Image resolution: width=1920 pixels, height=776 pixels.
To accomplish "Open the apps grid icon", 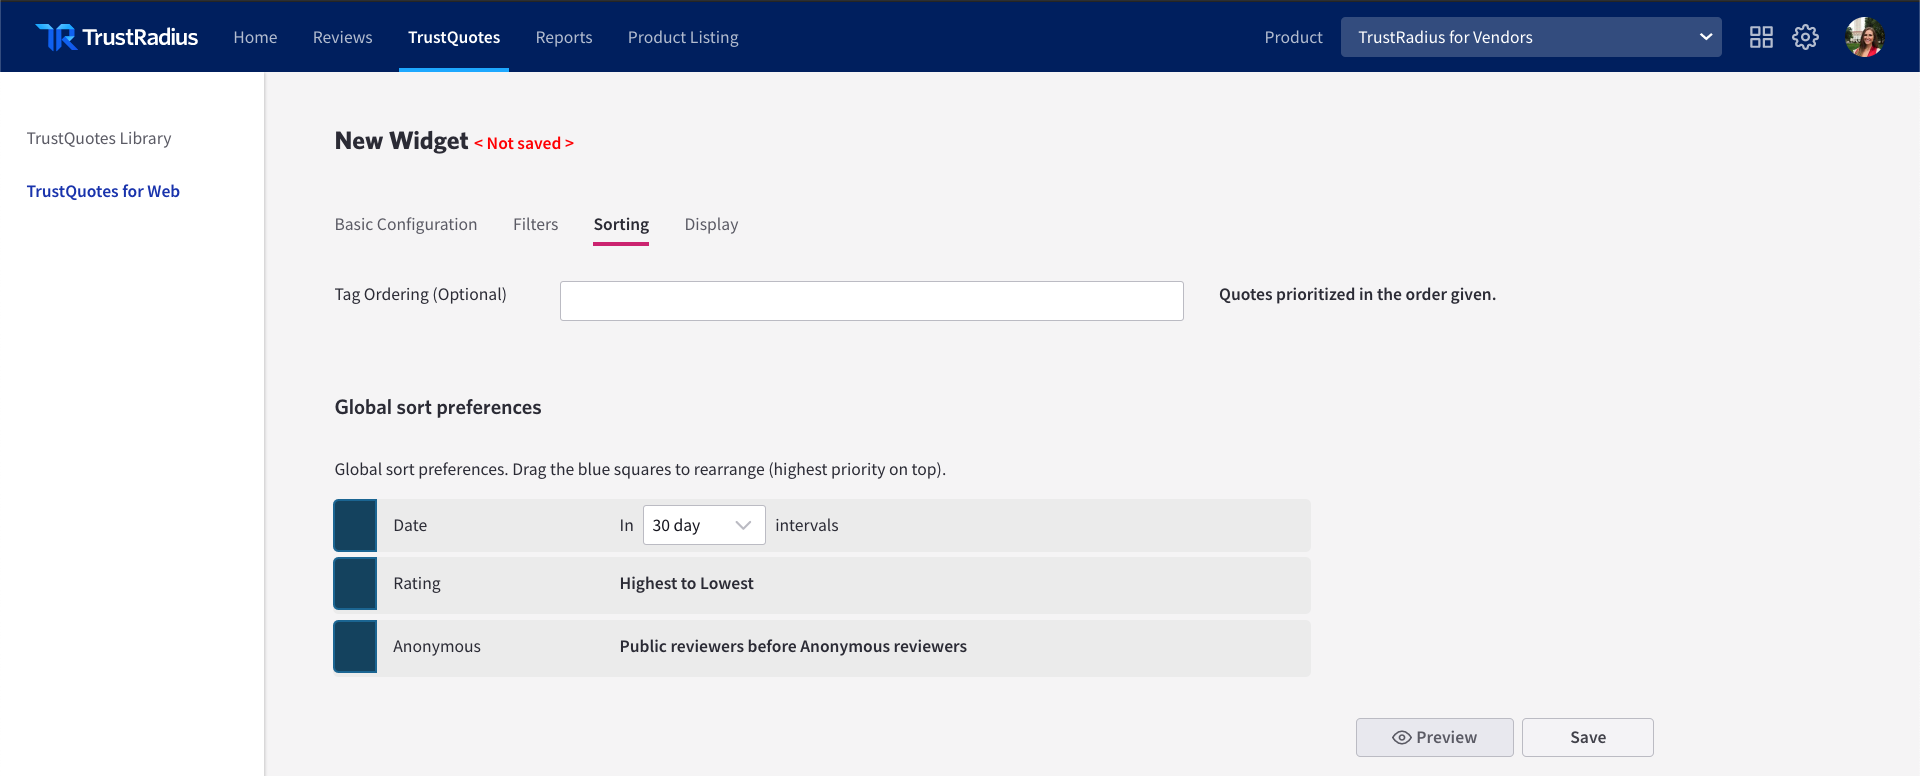I will (1761, 37).
